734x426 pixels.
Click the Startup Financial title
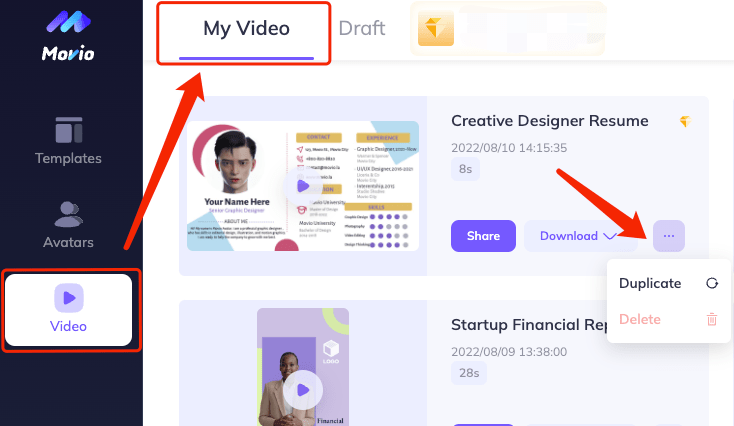pos(529,325)
